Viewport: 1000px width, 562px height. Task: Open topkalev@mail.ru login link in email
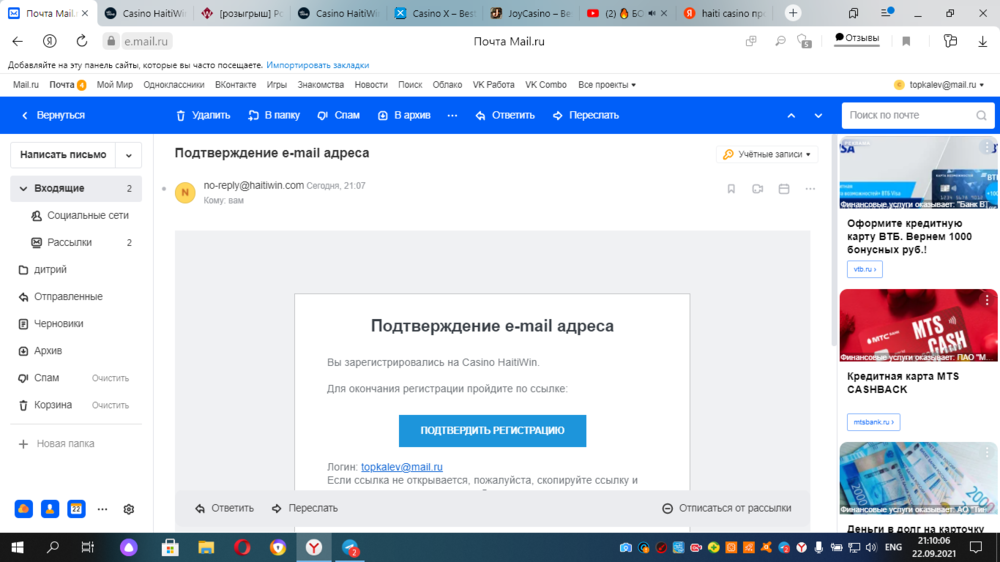[402, 467]
